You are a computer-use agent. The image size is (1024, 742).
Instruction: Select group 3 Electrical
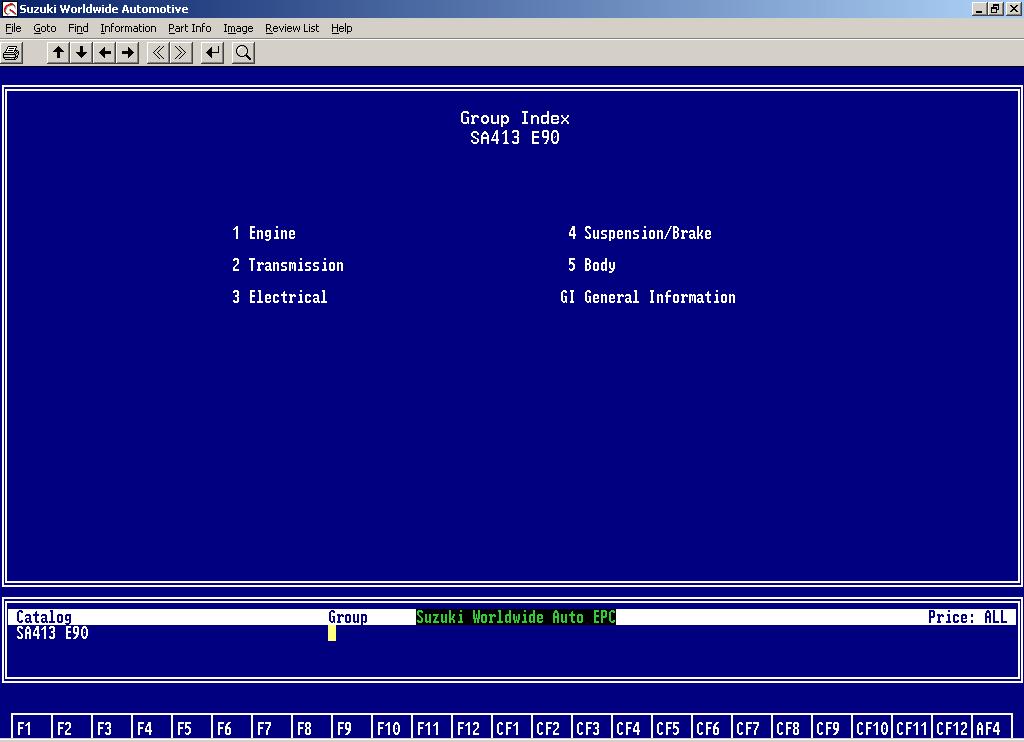(280, 297)
